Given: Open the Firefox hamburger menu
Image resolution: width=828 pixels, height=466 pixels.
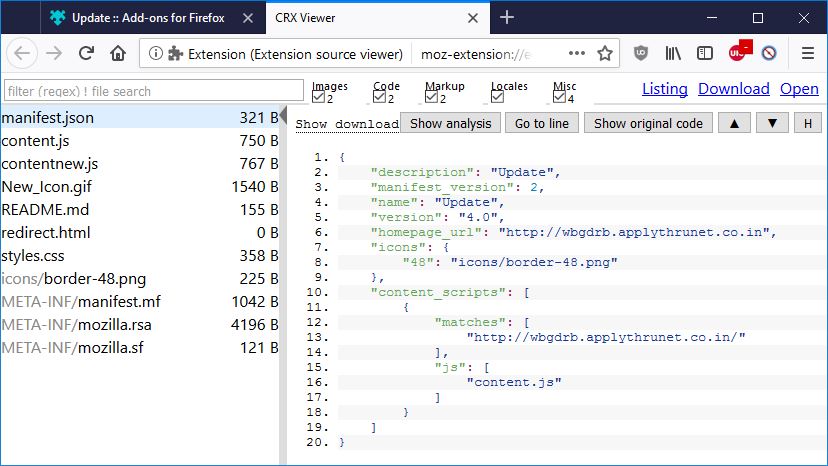Looking at the screenshot, I should coord(808,54).
